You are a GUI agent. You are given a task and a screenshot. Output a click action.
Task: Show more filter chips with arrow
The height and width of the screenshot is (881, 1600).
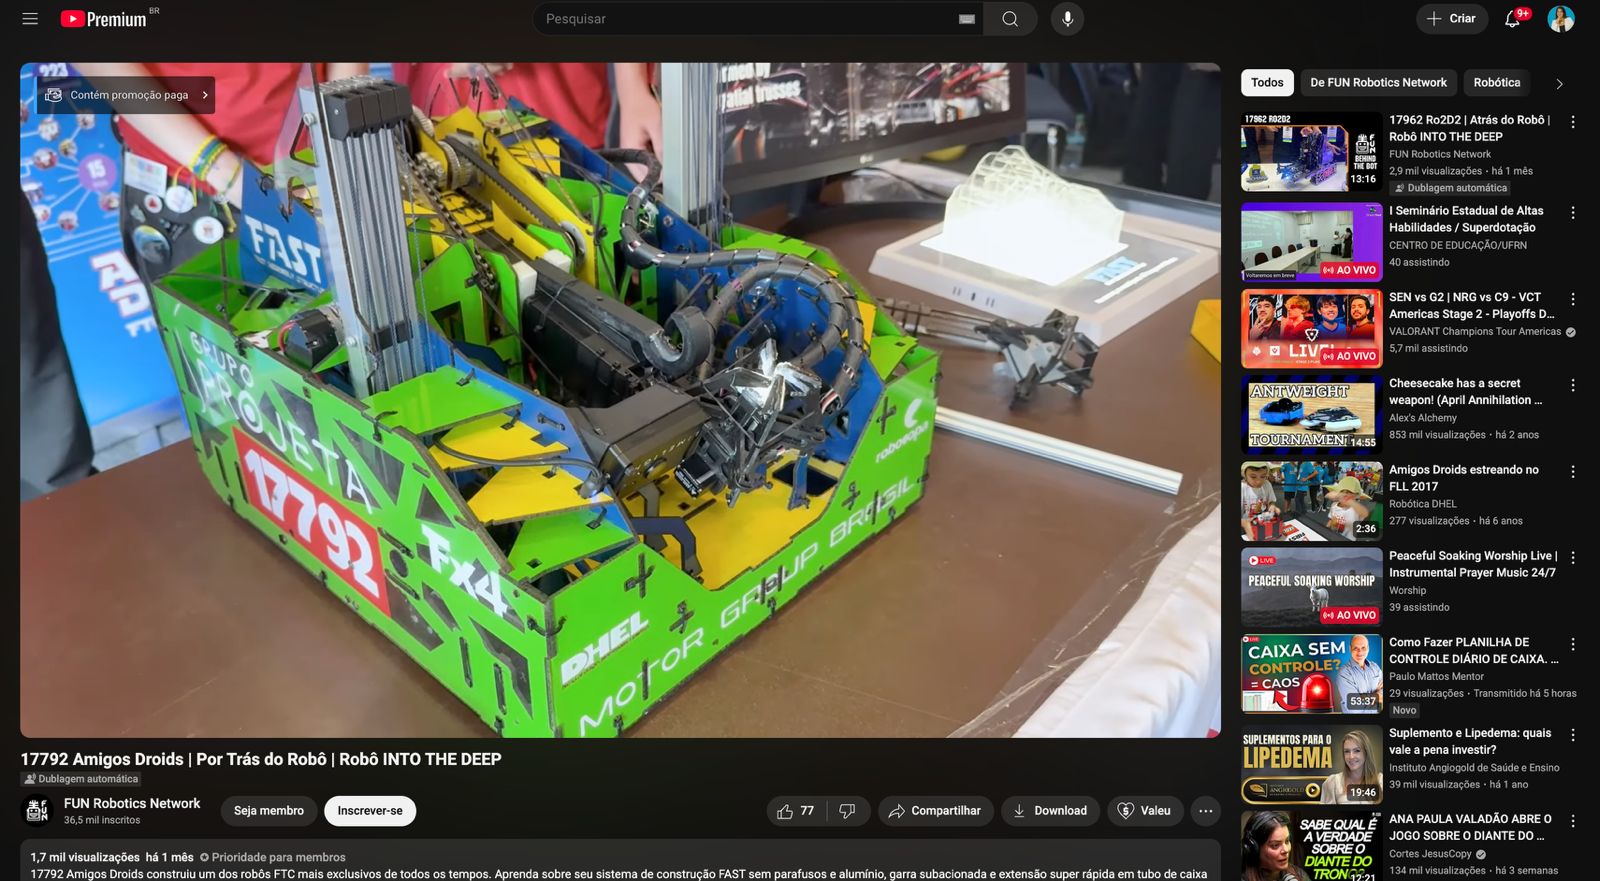[1559, 84]
